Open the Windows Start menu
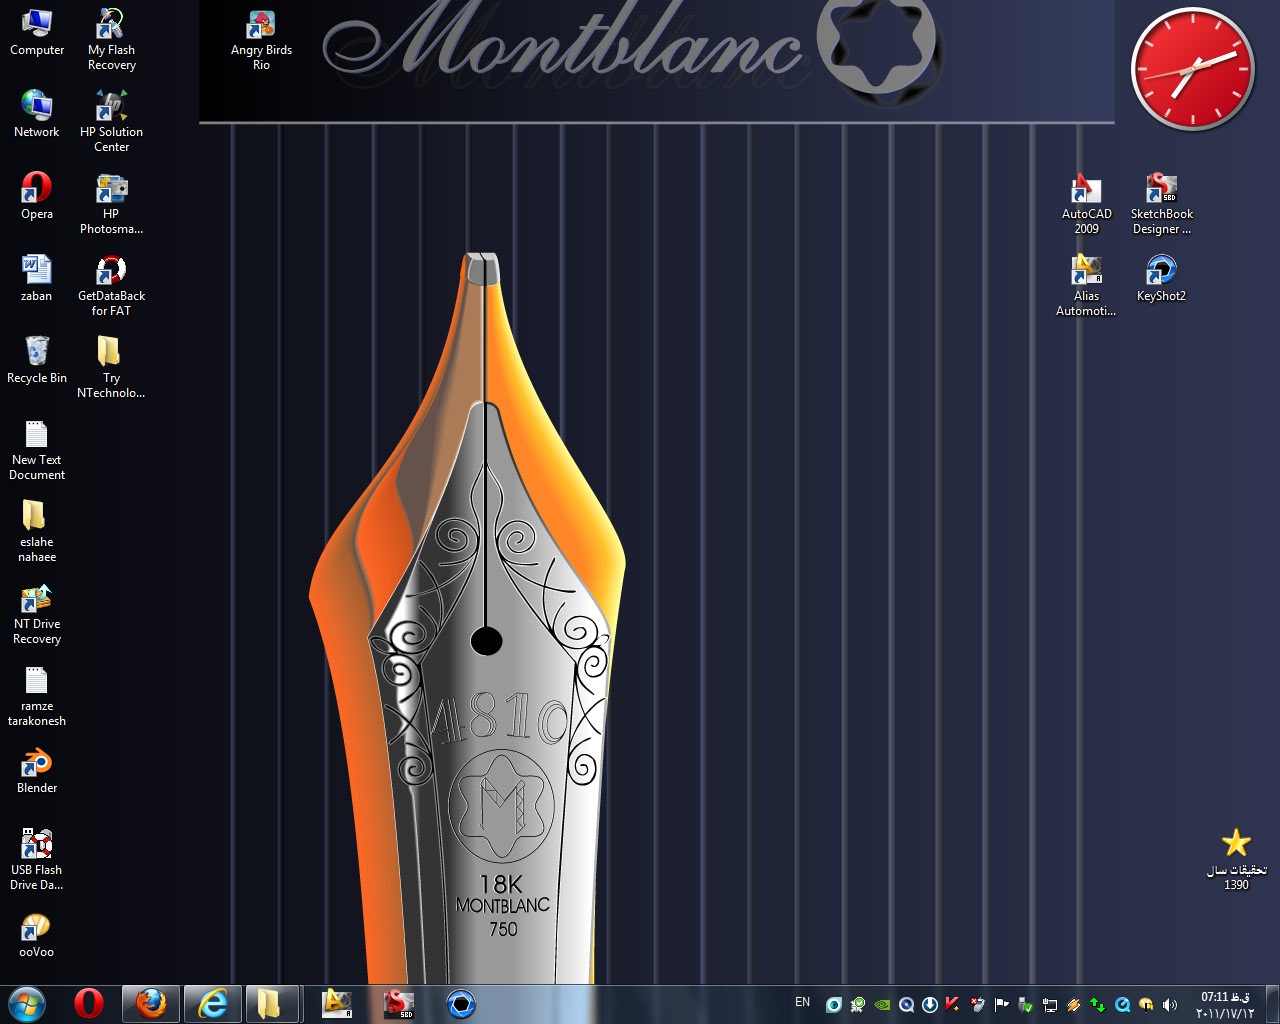Screen dimensions: 1280x1024 (x=26, y=1003)
